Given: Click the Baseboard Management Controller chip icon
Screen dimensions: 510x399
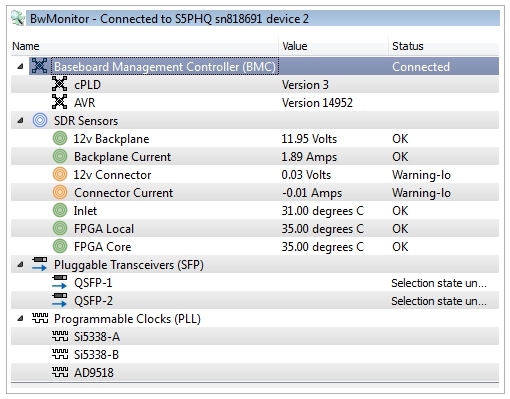Looking at the screenshot, I should (39, 66).
